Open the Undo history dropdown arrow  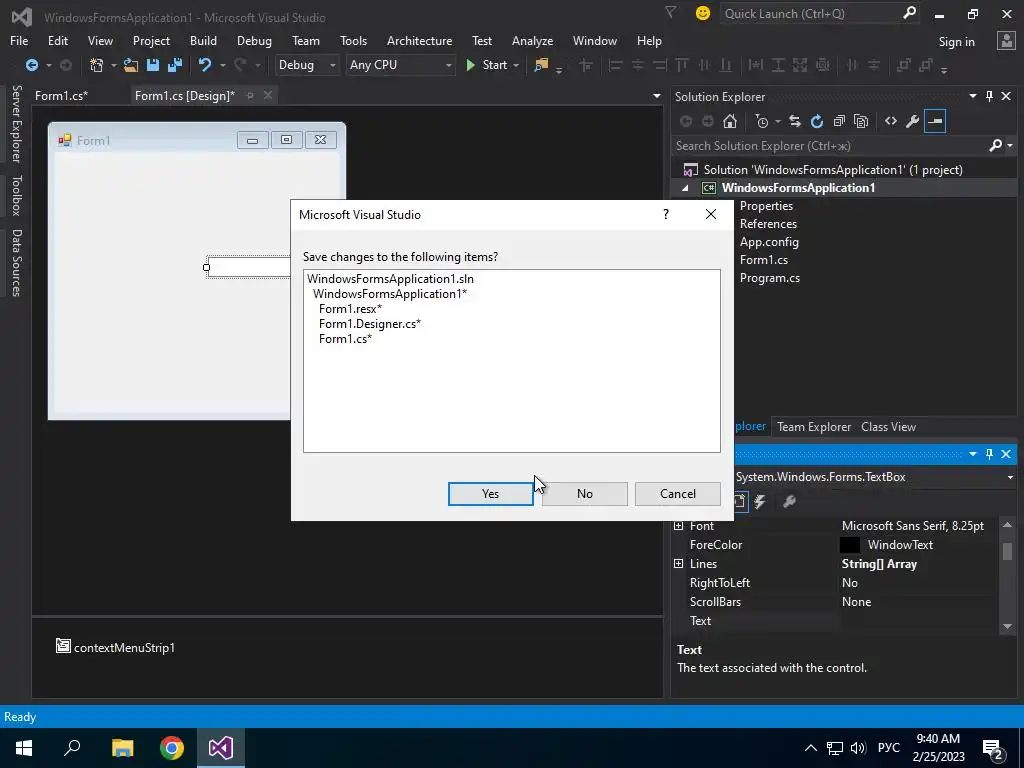(223, 65)
